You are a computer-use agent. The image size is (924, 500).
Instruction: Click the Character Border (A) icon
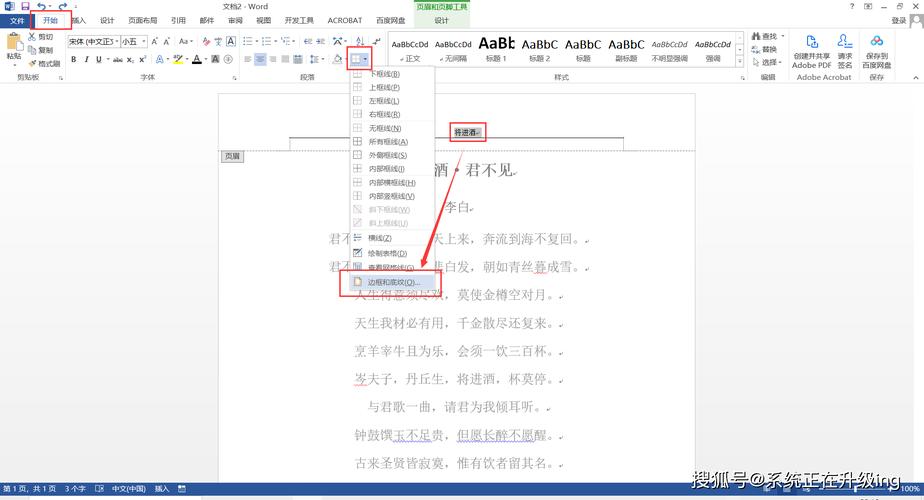(x=231, y=41)
